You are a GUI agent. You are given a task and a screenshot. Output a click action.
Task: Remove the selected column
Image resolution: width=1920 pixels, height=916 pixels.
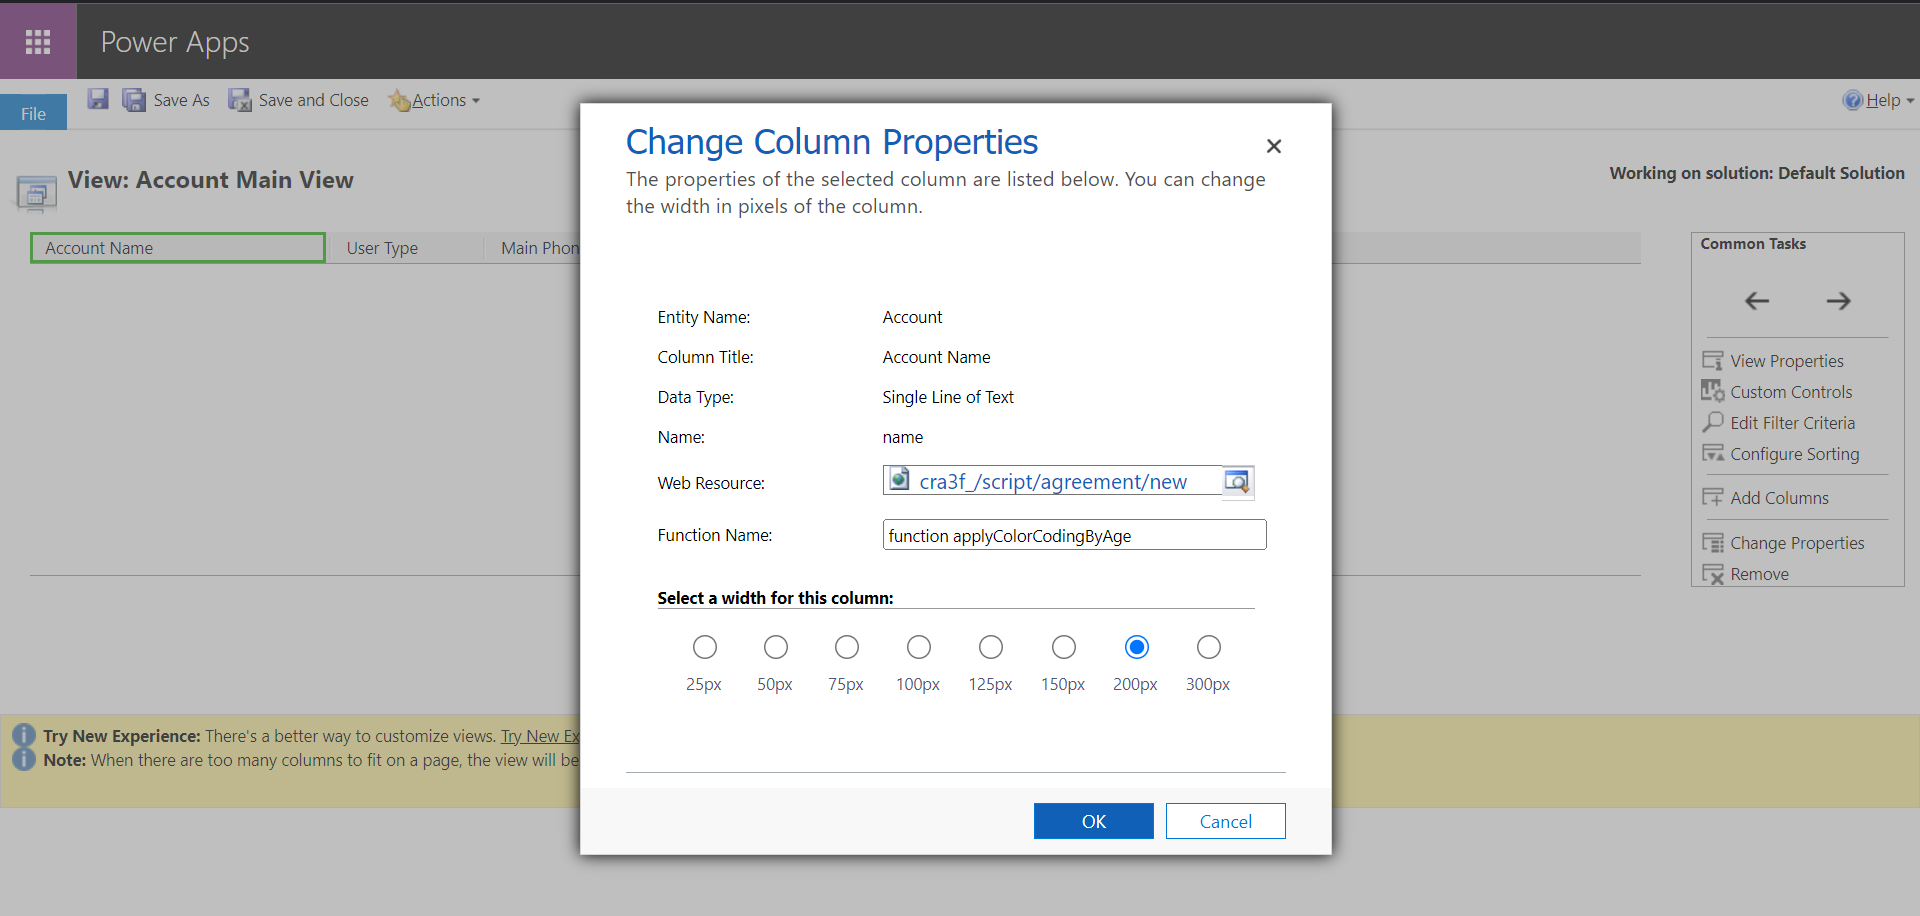click(1759, 573)
